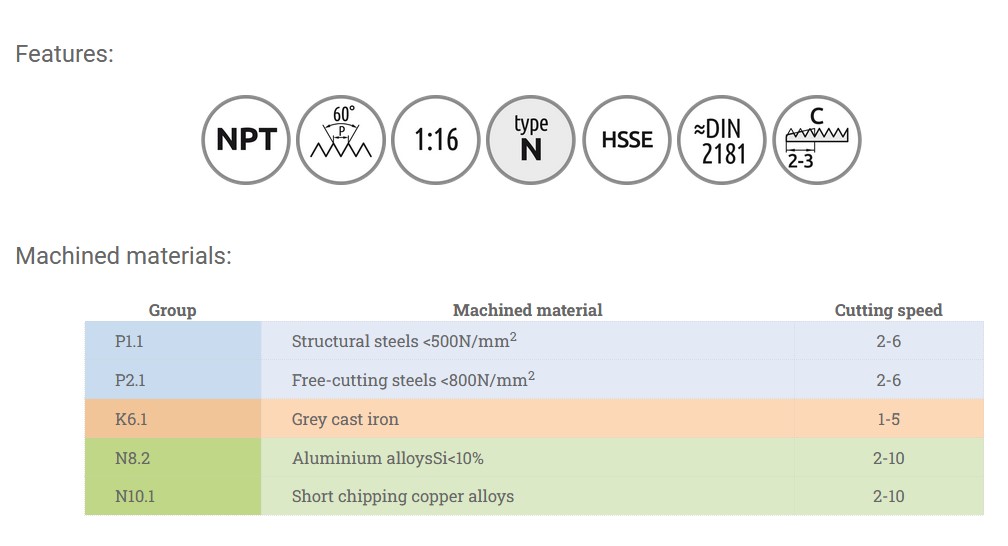Click the Features heading

[64, 54]
